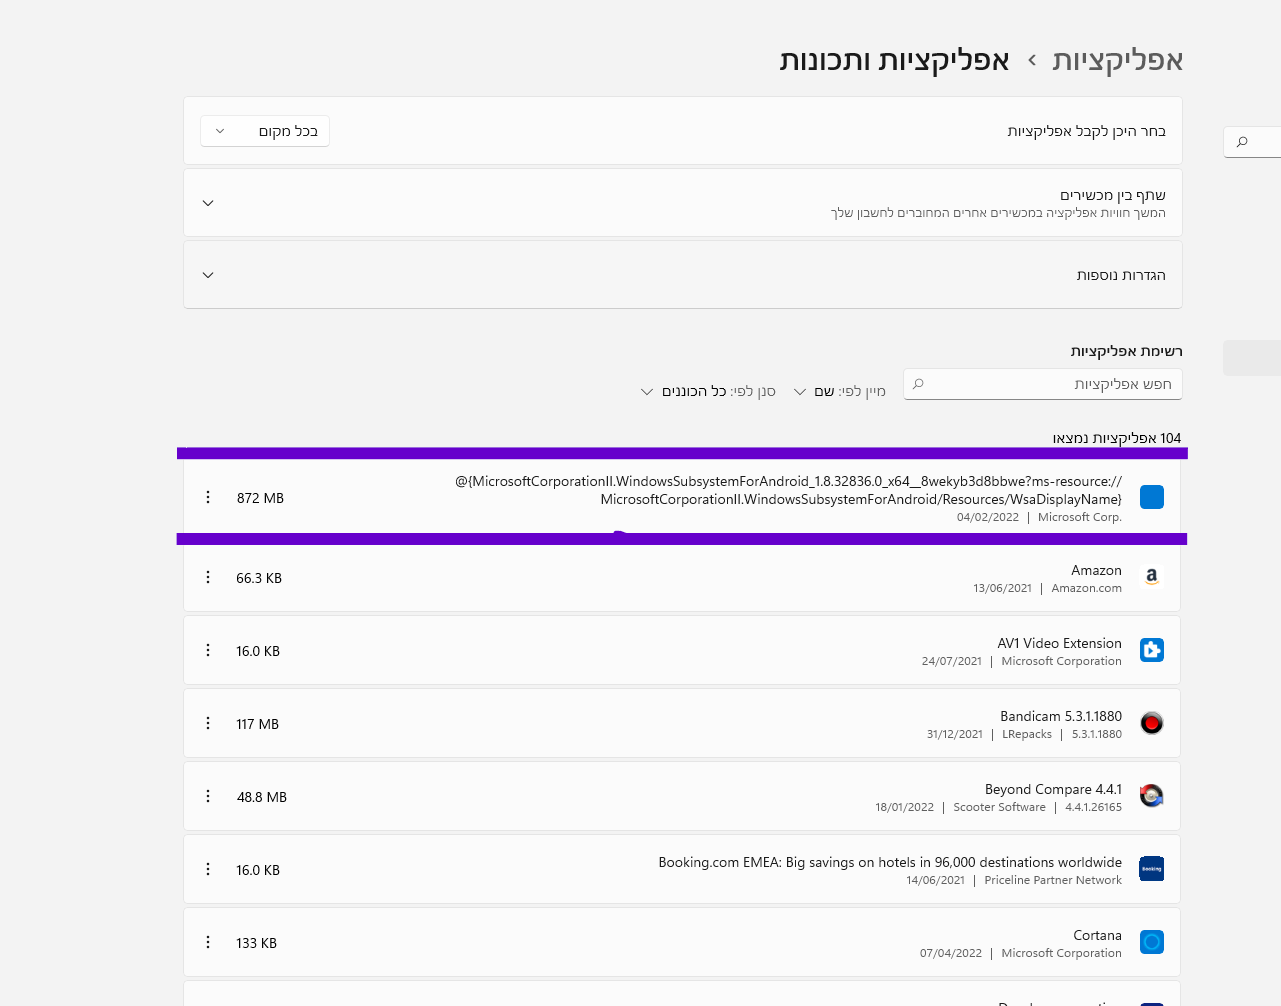Click the 'חפש אפליקציות' search field

[x=1043, y=384]
